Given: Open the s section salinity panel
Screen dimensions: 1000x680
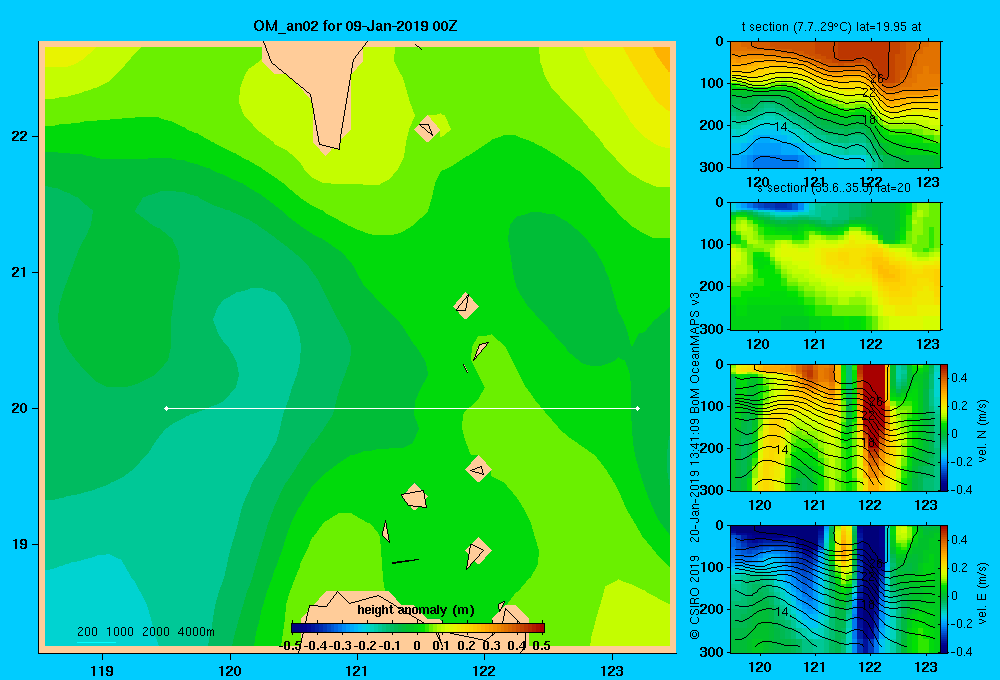Looking at the screenshot, I should pyautogui.click(x=835, y=266).
